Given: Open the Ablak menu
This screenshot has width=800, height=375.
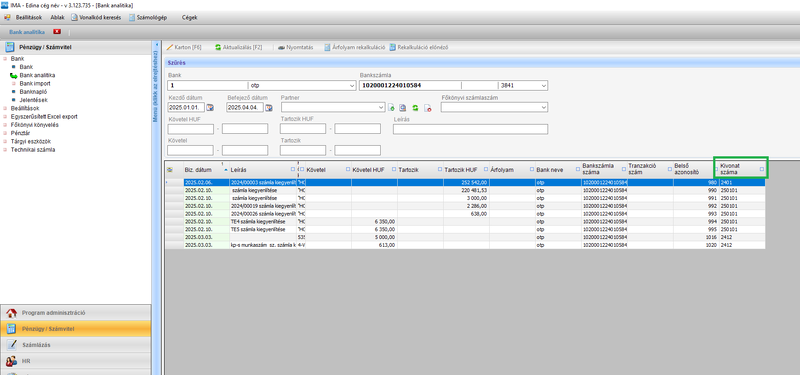Looking at the screenshot, I should (58, 17).
